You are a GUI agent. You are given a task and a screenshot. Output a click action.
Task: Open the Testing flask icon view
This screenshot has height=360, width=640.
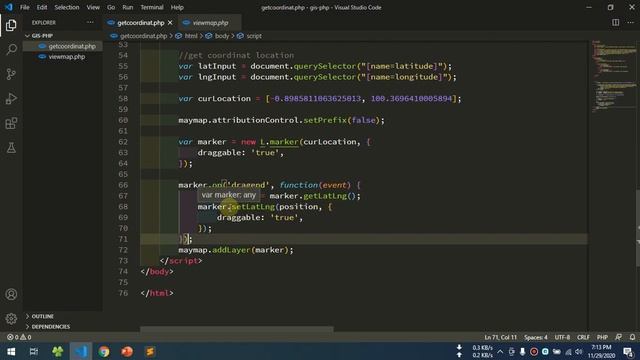(11, 148)
